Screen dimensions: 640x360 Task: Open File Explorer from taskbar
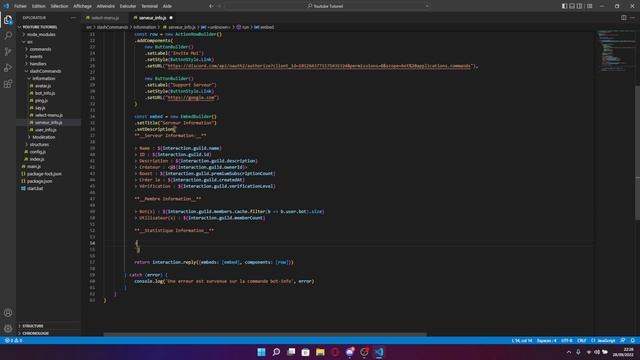320,352
